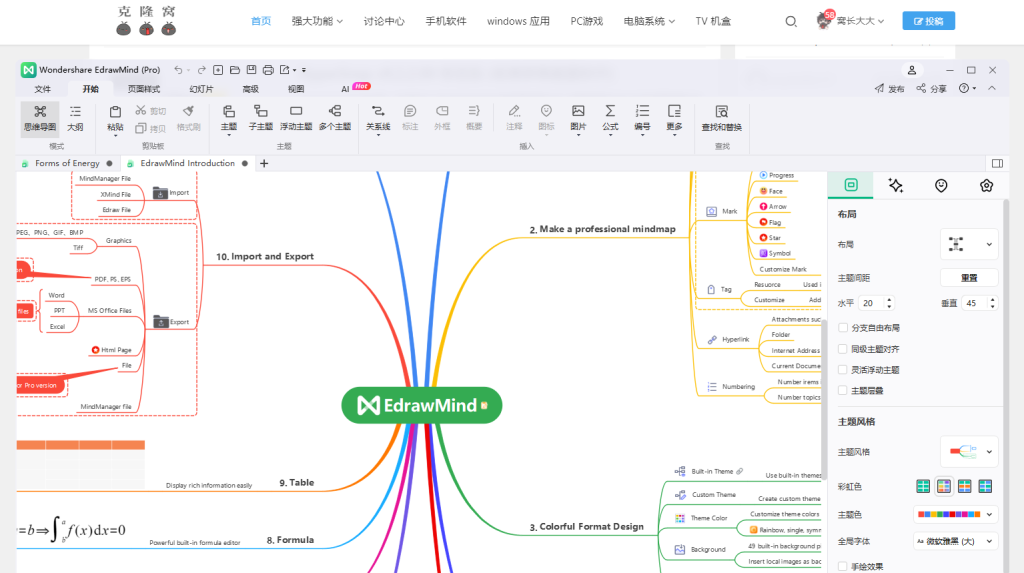Switch to 高级 ribbon tab
The height and width of the screenshot is (573, 1024).
pos(250,89)
